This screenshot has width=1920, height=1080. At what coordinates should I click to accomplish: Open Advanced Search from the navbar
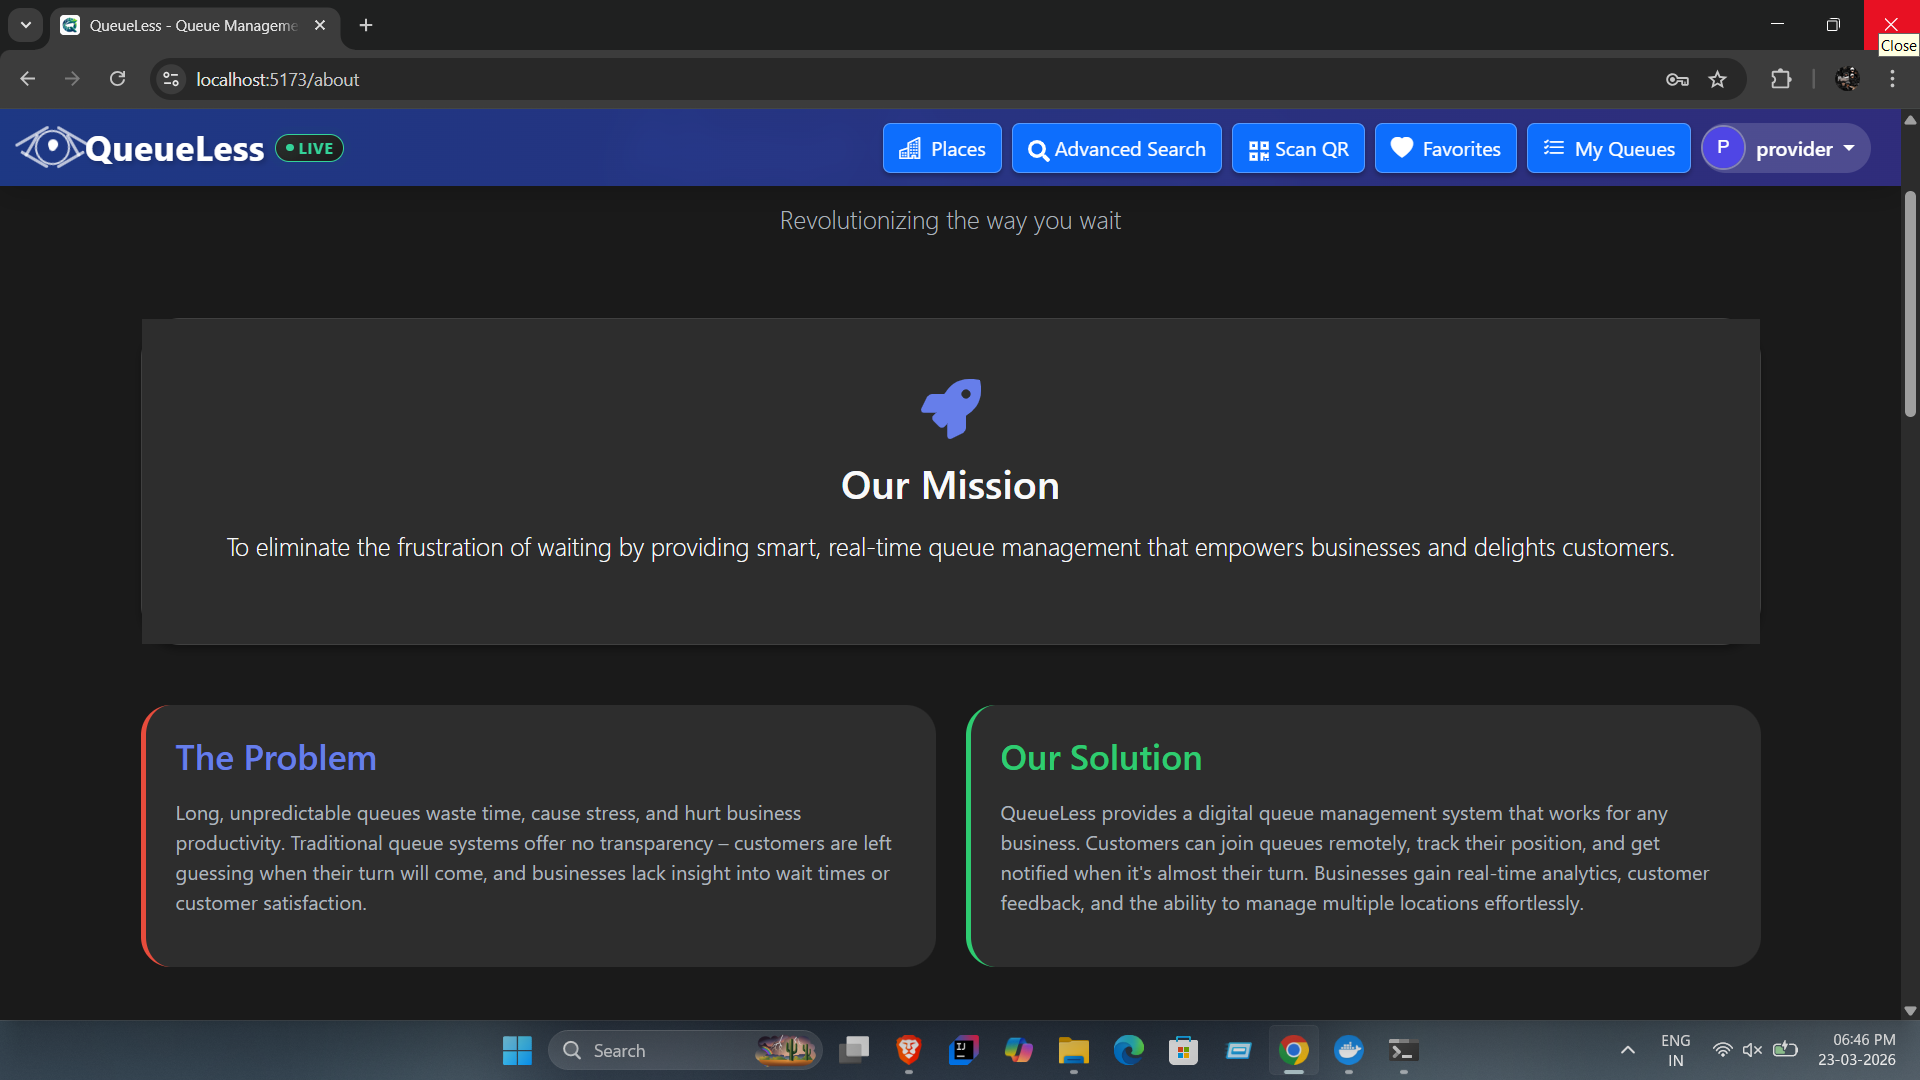coord(1116,148)
